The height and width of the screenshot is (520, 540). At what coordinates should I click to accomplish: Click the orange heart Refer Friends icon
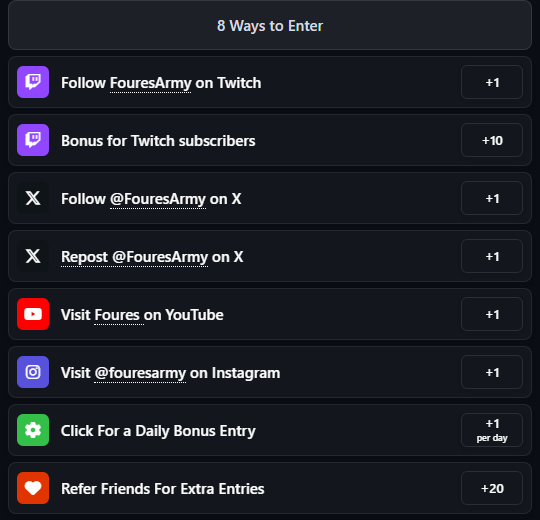click(x=33, y=488)
